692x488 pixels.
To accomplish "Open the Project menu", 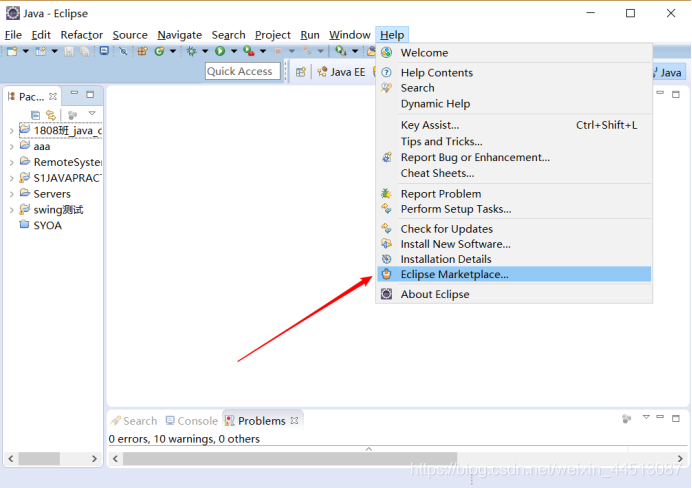I will (273, 35).
